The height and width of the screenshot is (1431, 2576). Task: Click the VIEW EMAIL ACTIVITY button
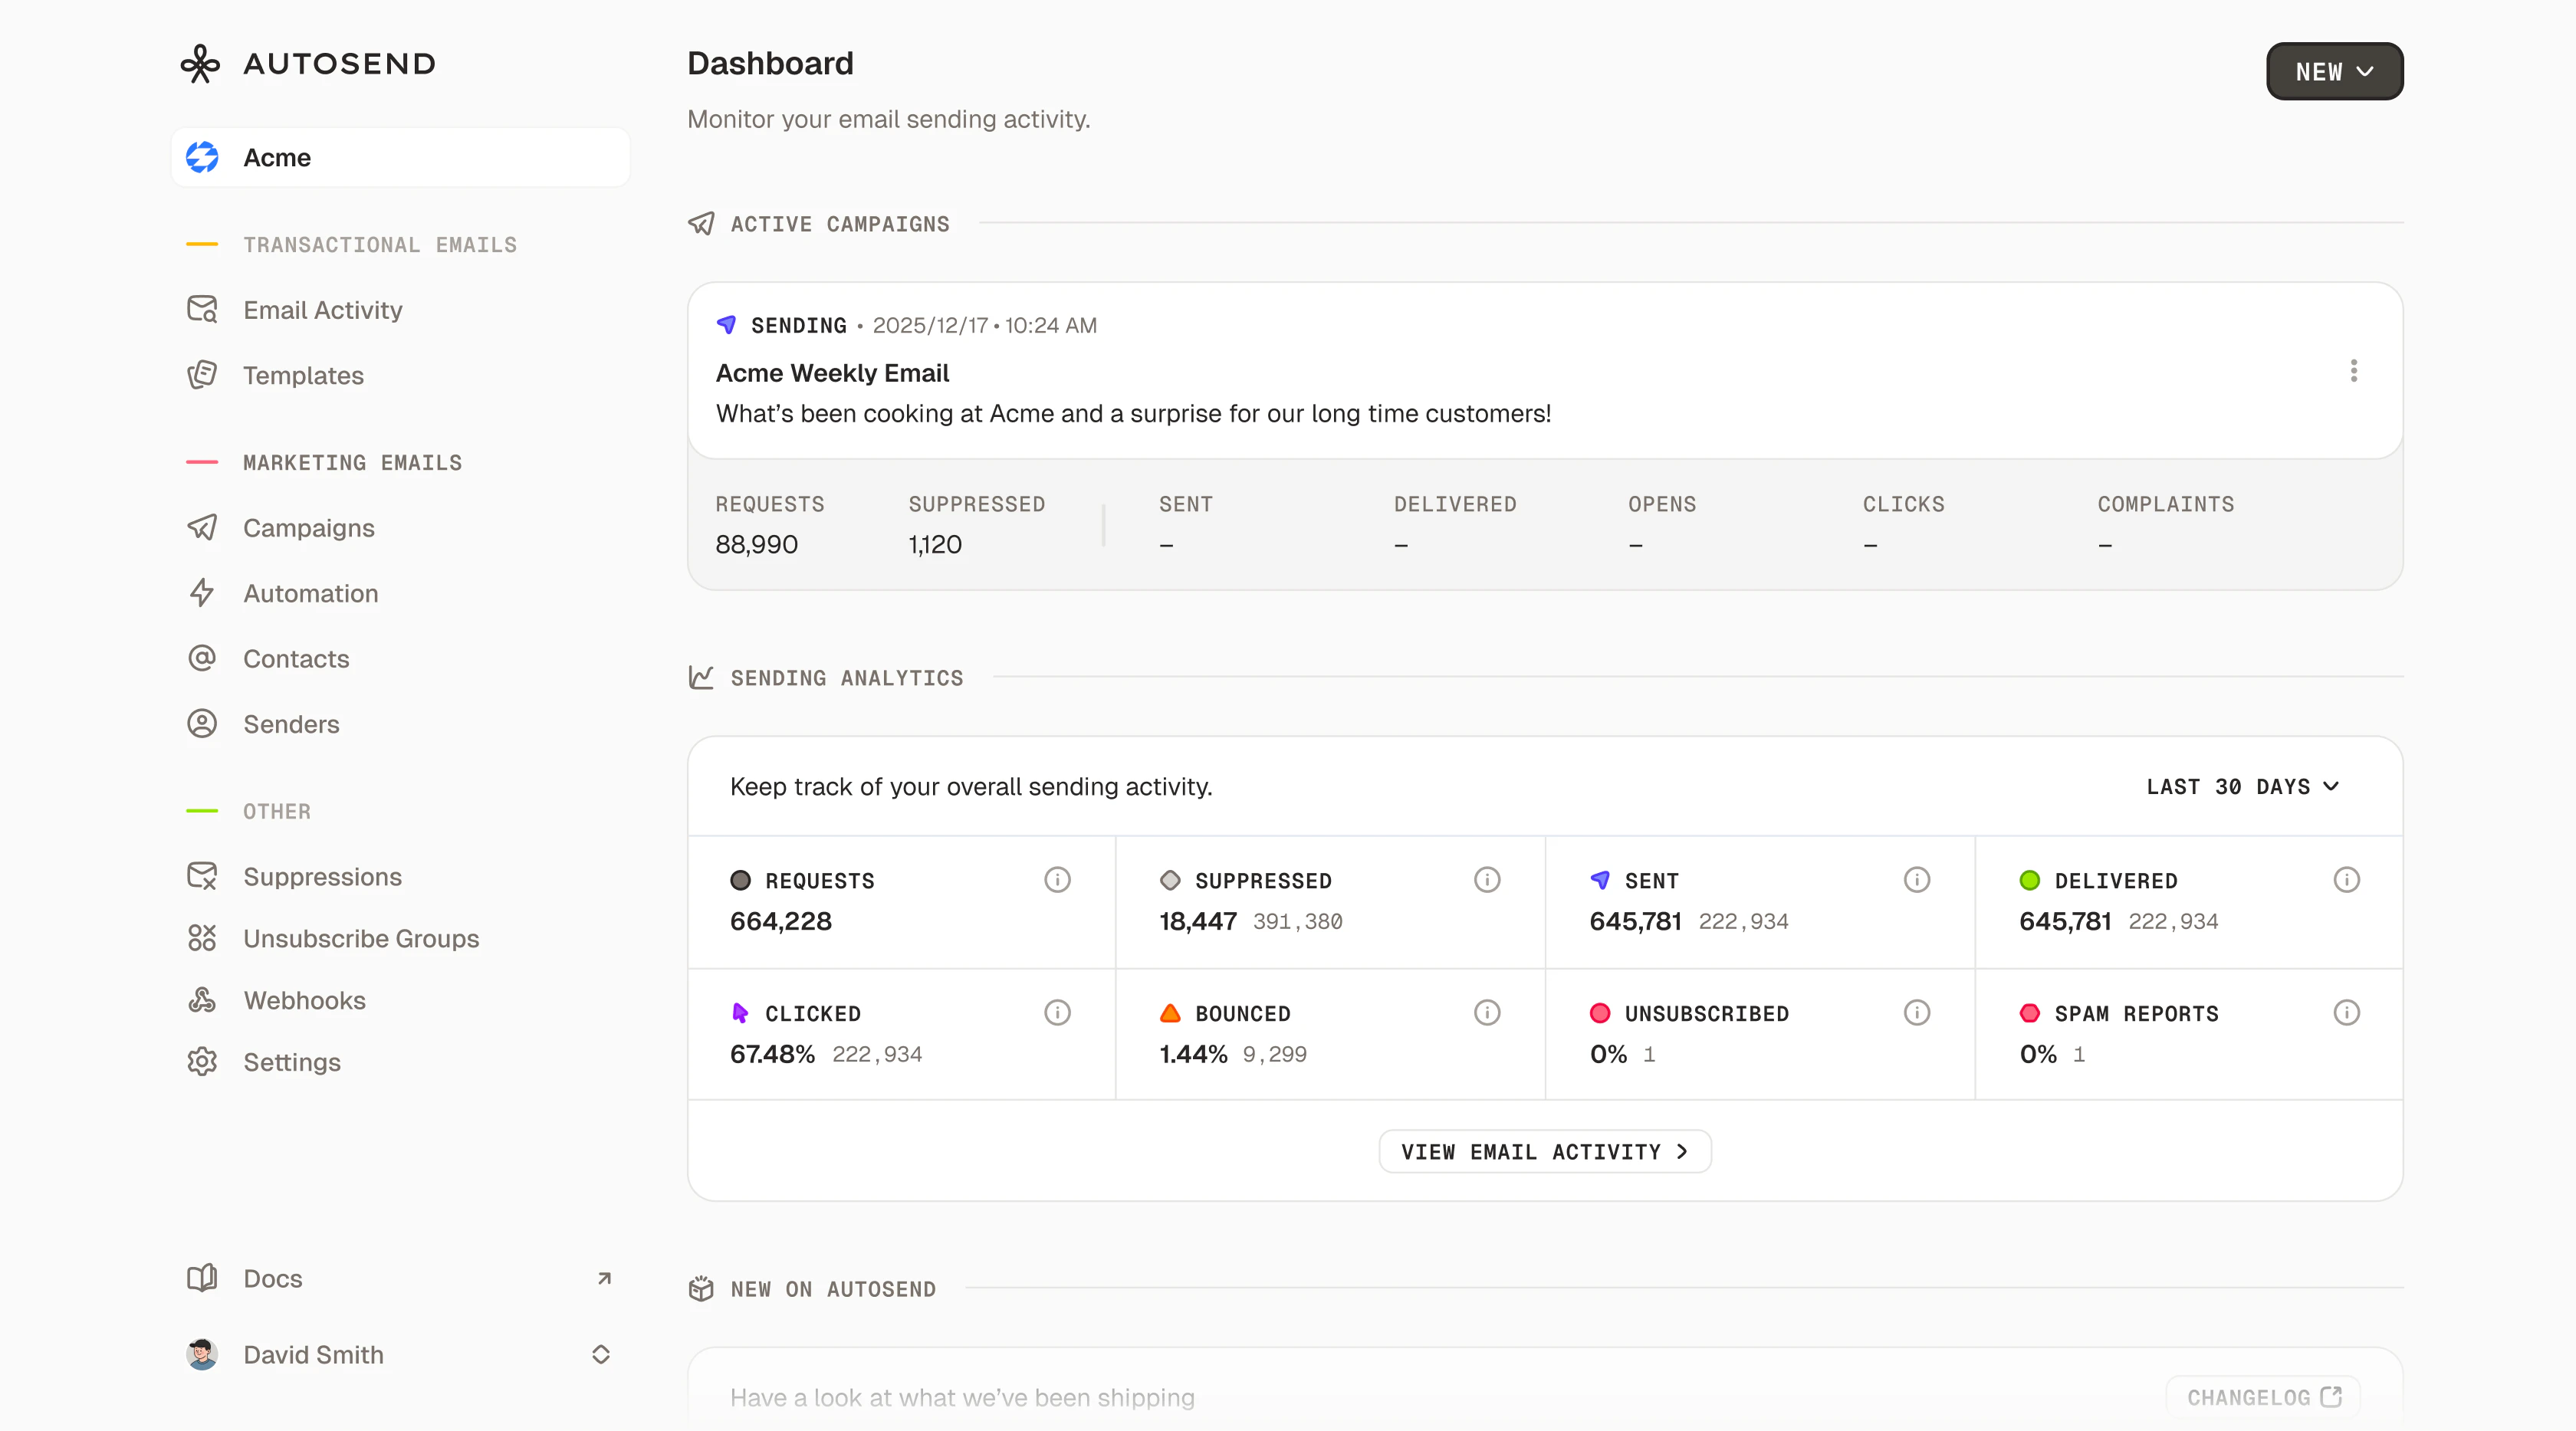click(x=1544, y=1151)
